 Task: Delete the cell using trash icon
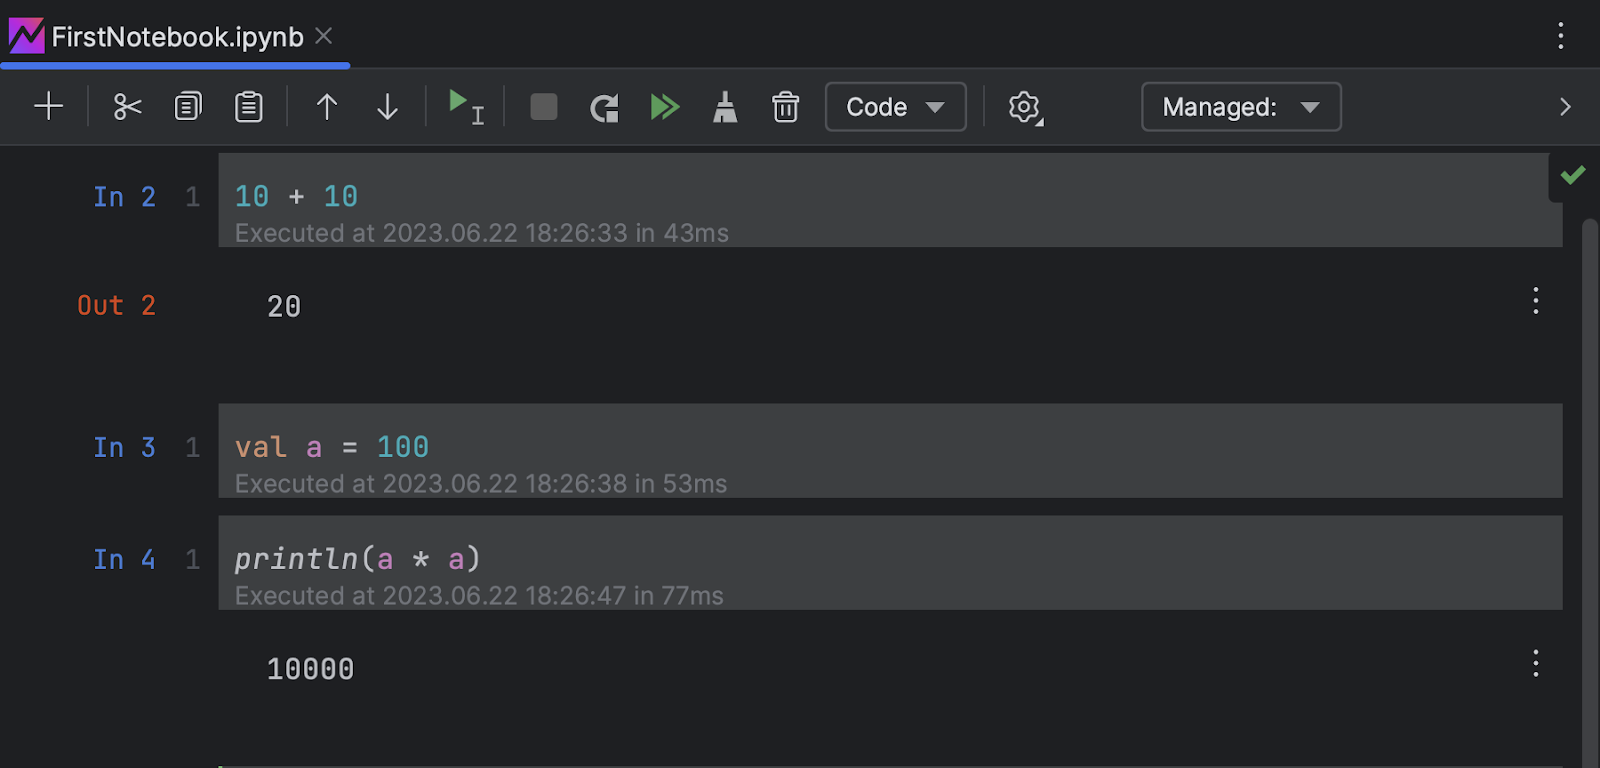786,107
